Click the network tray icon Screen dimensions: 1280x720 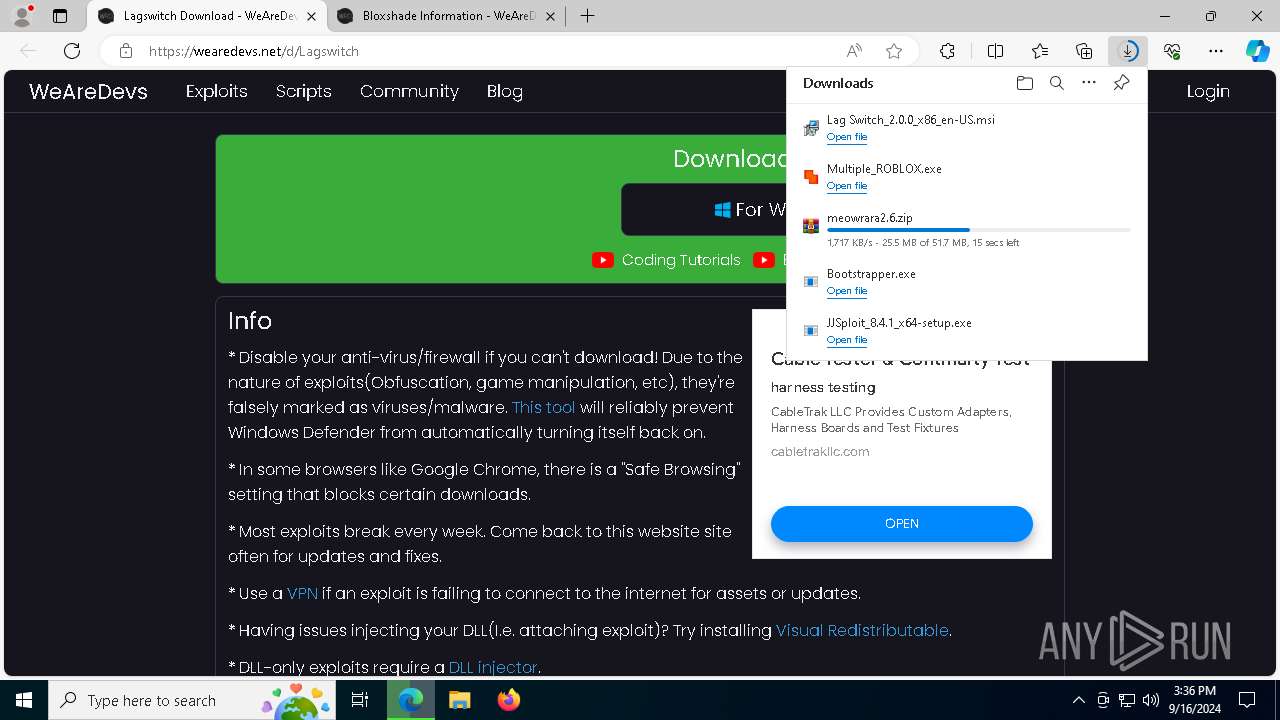click(x=1126, y=700)
